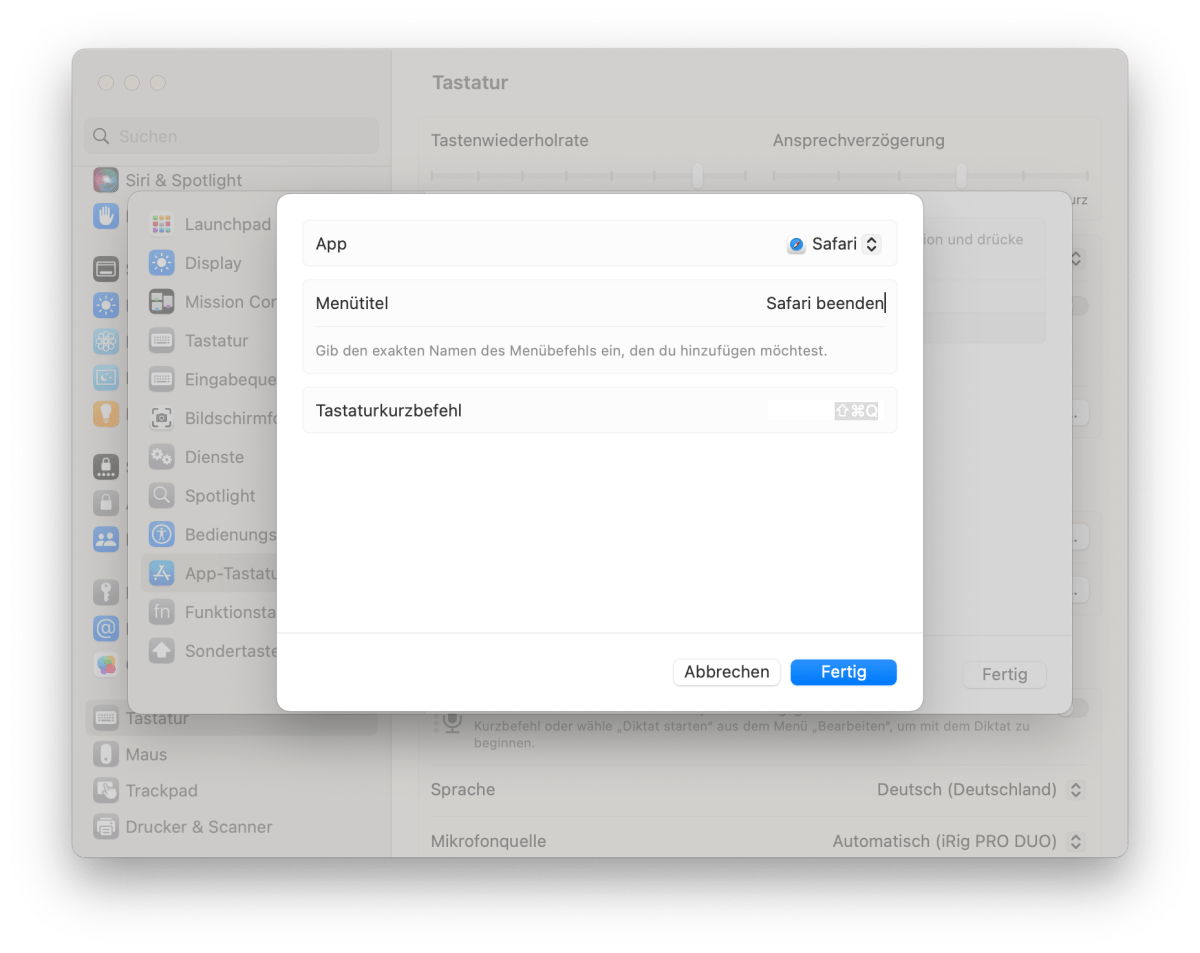Open the Mikrofonquelle dropdown
Viewport: 1200px width, 953px height.
click(958, 842)
